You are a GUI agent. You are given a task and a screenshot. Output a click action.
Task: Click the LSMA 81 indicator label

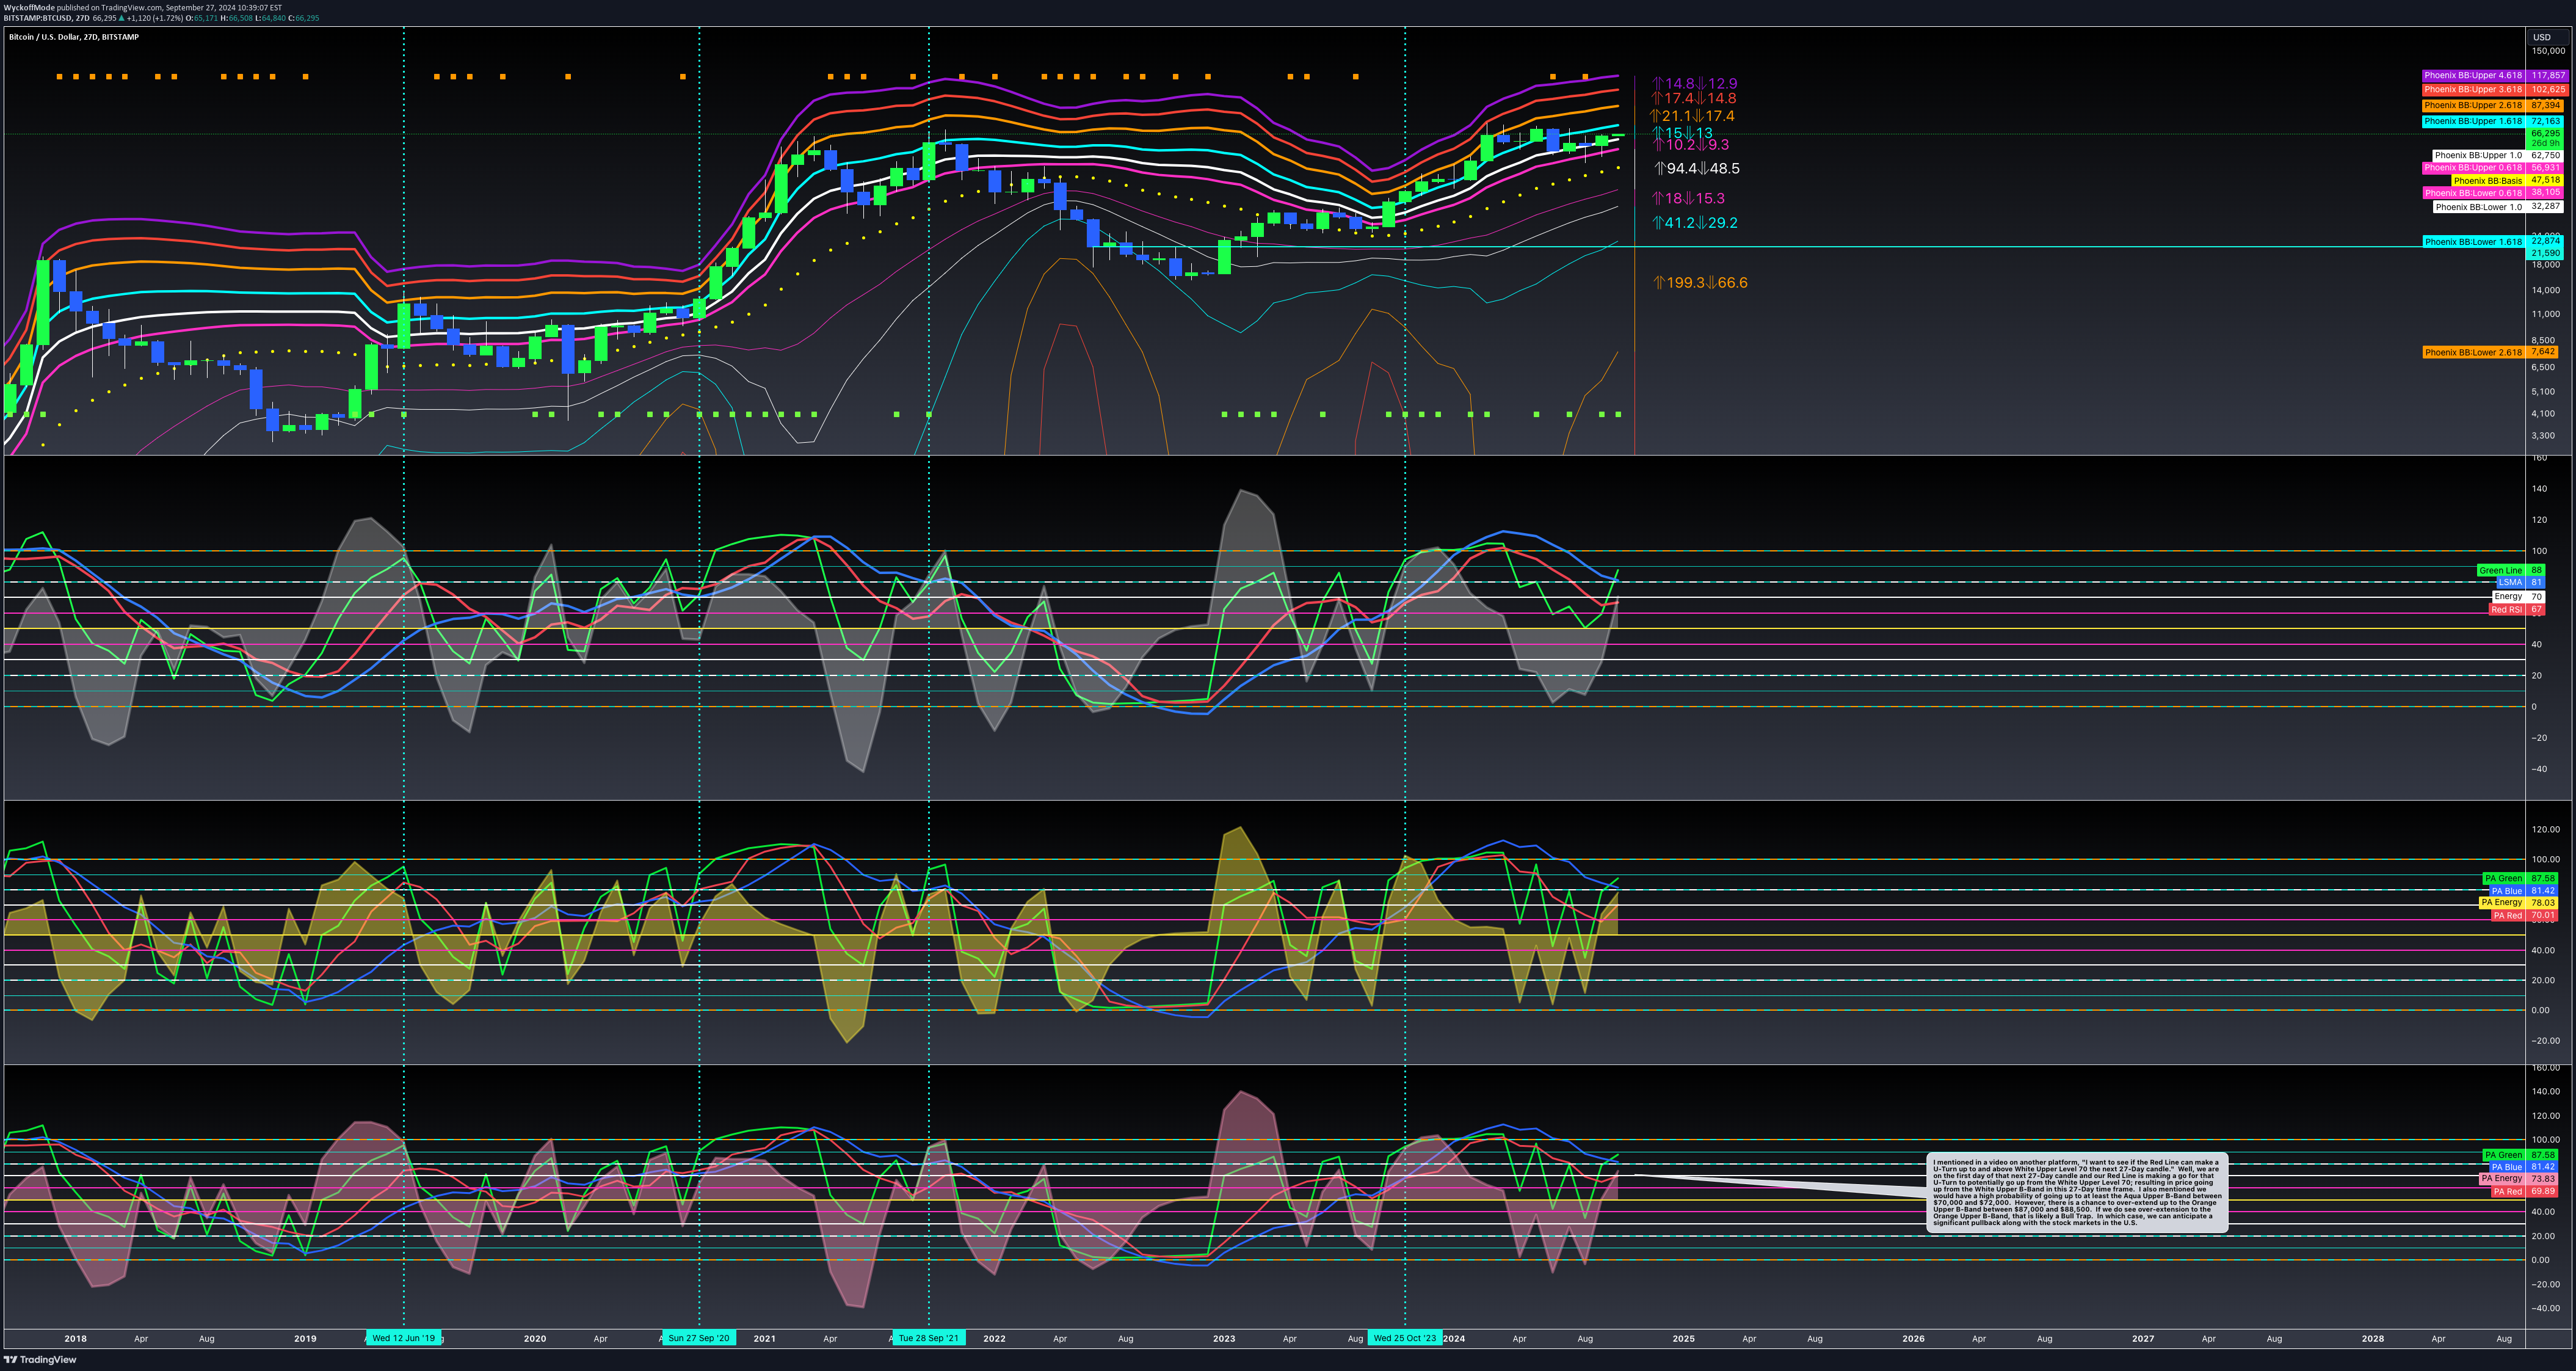(x=2520, y=582)
